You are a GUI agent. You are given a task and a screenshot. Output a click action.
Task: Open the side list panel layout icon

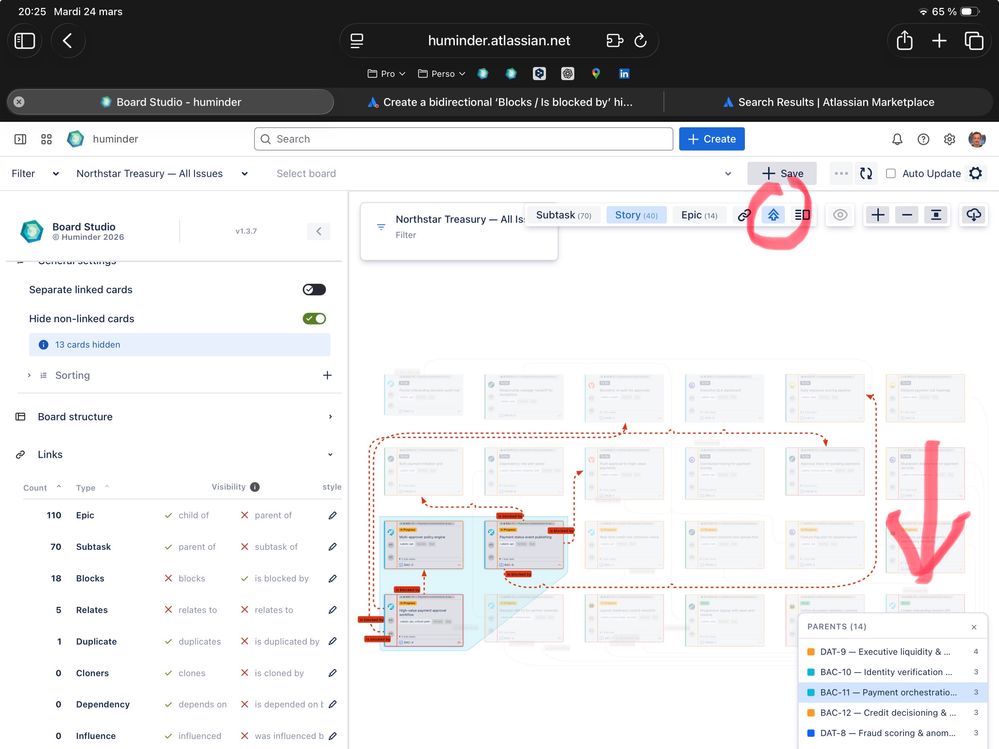(x=802, y=215)
